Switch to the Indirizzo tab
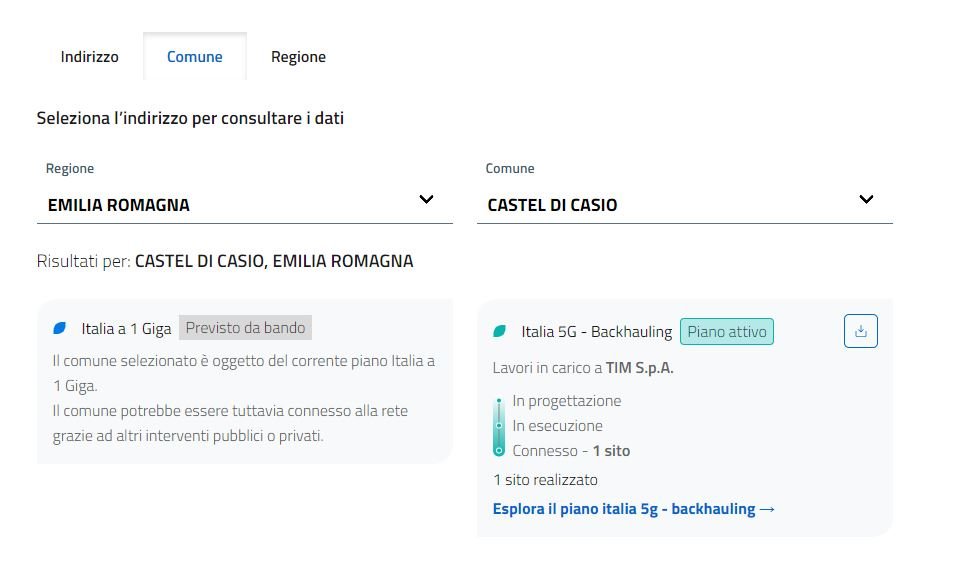The image size is (970, 561). click(x=89, y=57)
